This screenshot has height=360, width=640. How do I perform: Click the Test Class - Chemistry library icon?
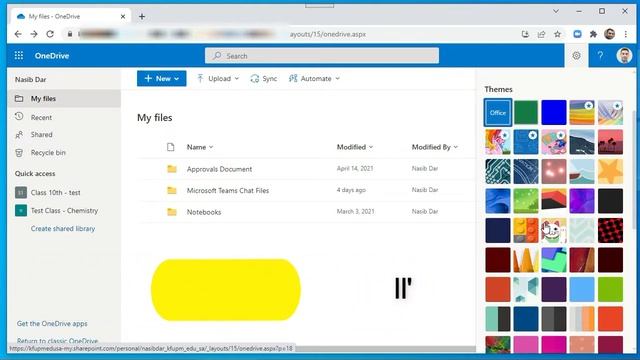(x=21, y=211)
